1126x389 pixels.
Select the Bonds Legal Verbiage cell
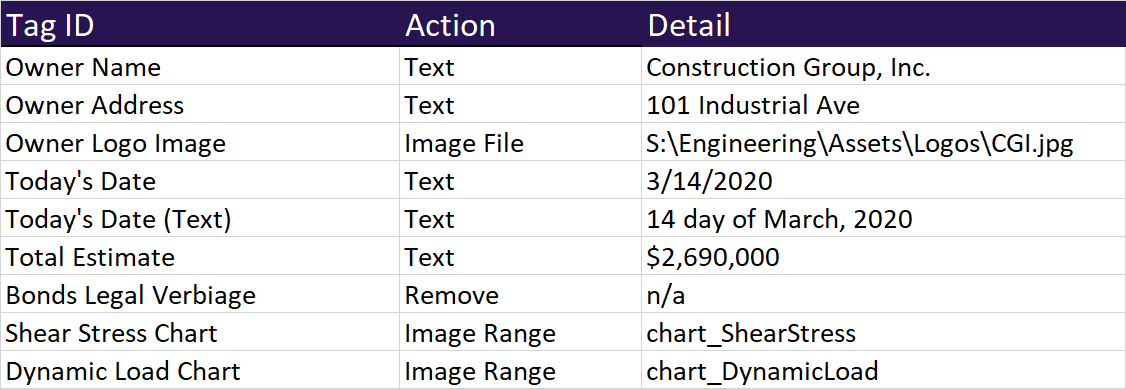point(200,295)
